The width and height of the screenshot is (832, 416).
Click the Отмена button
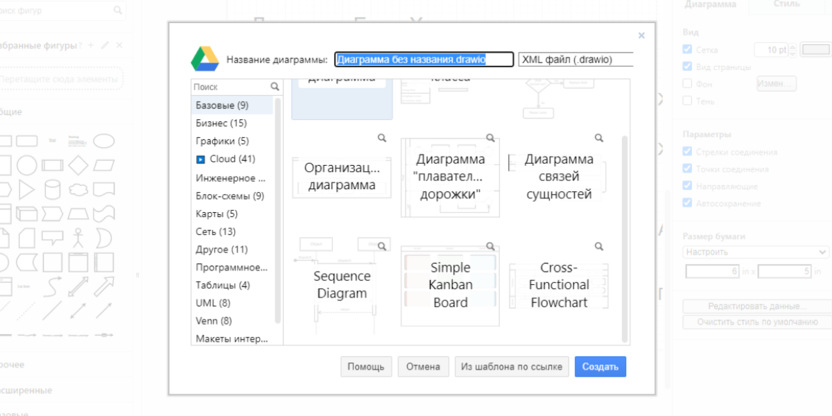[x=423, y=367]
